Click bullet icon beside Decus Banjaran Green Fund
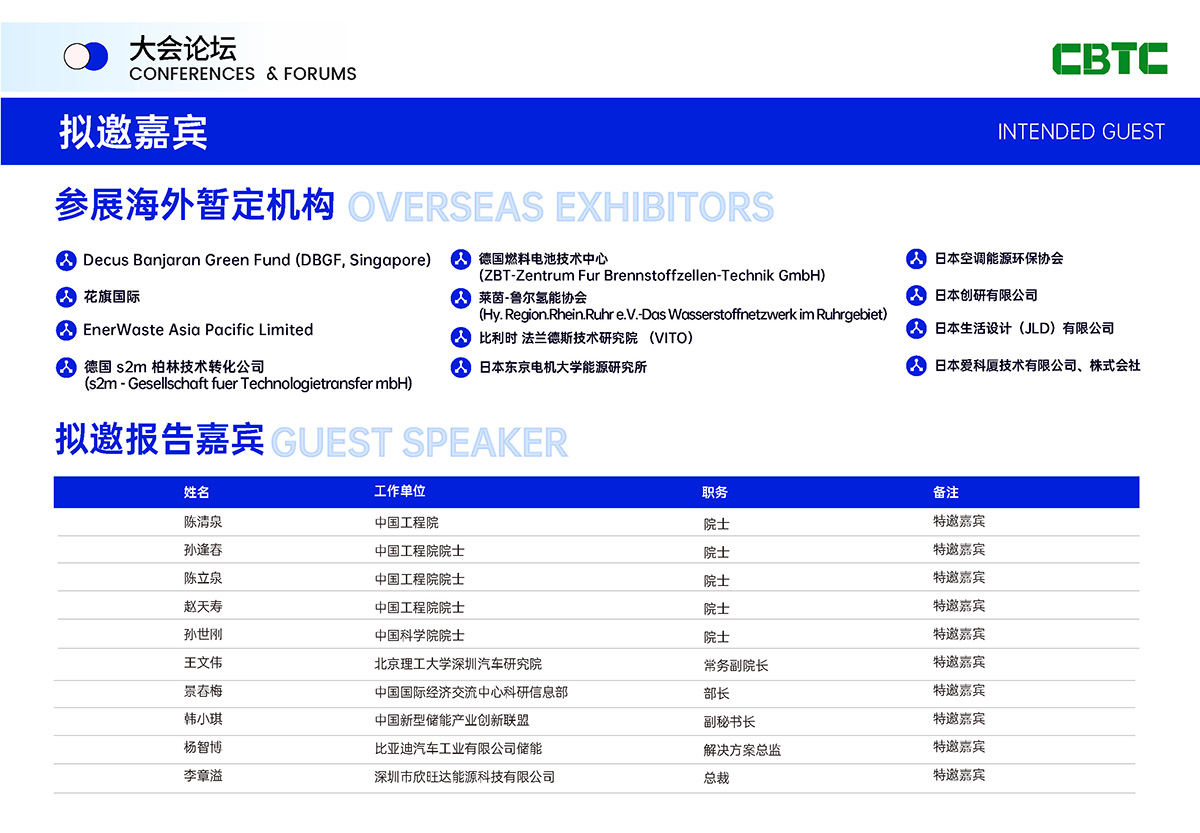 (66, 261)
